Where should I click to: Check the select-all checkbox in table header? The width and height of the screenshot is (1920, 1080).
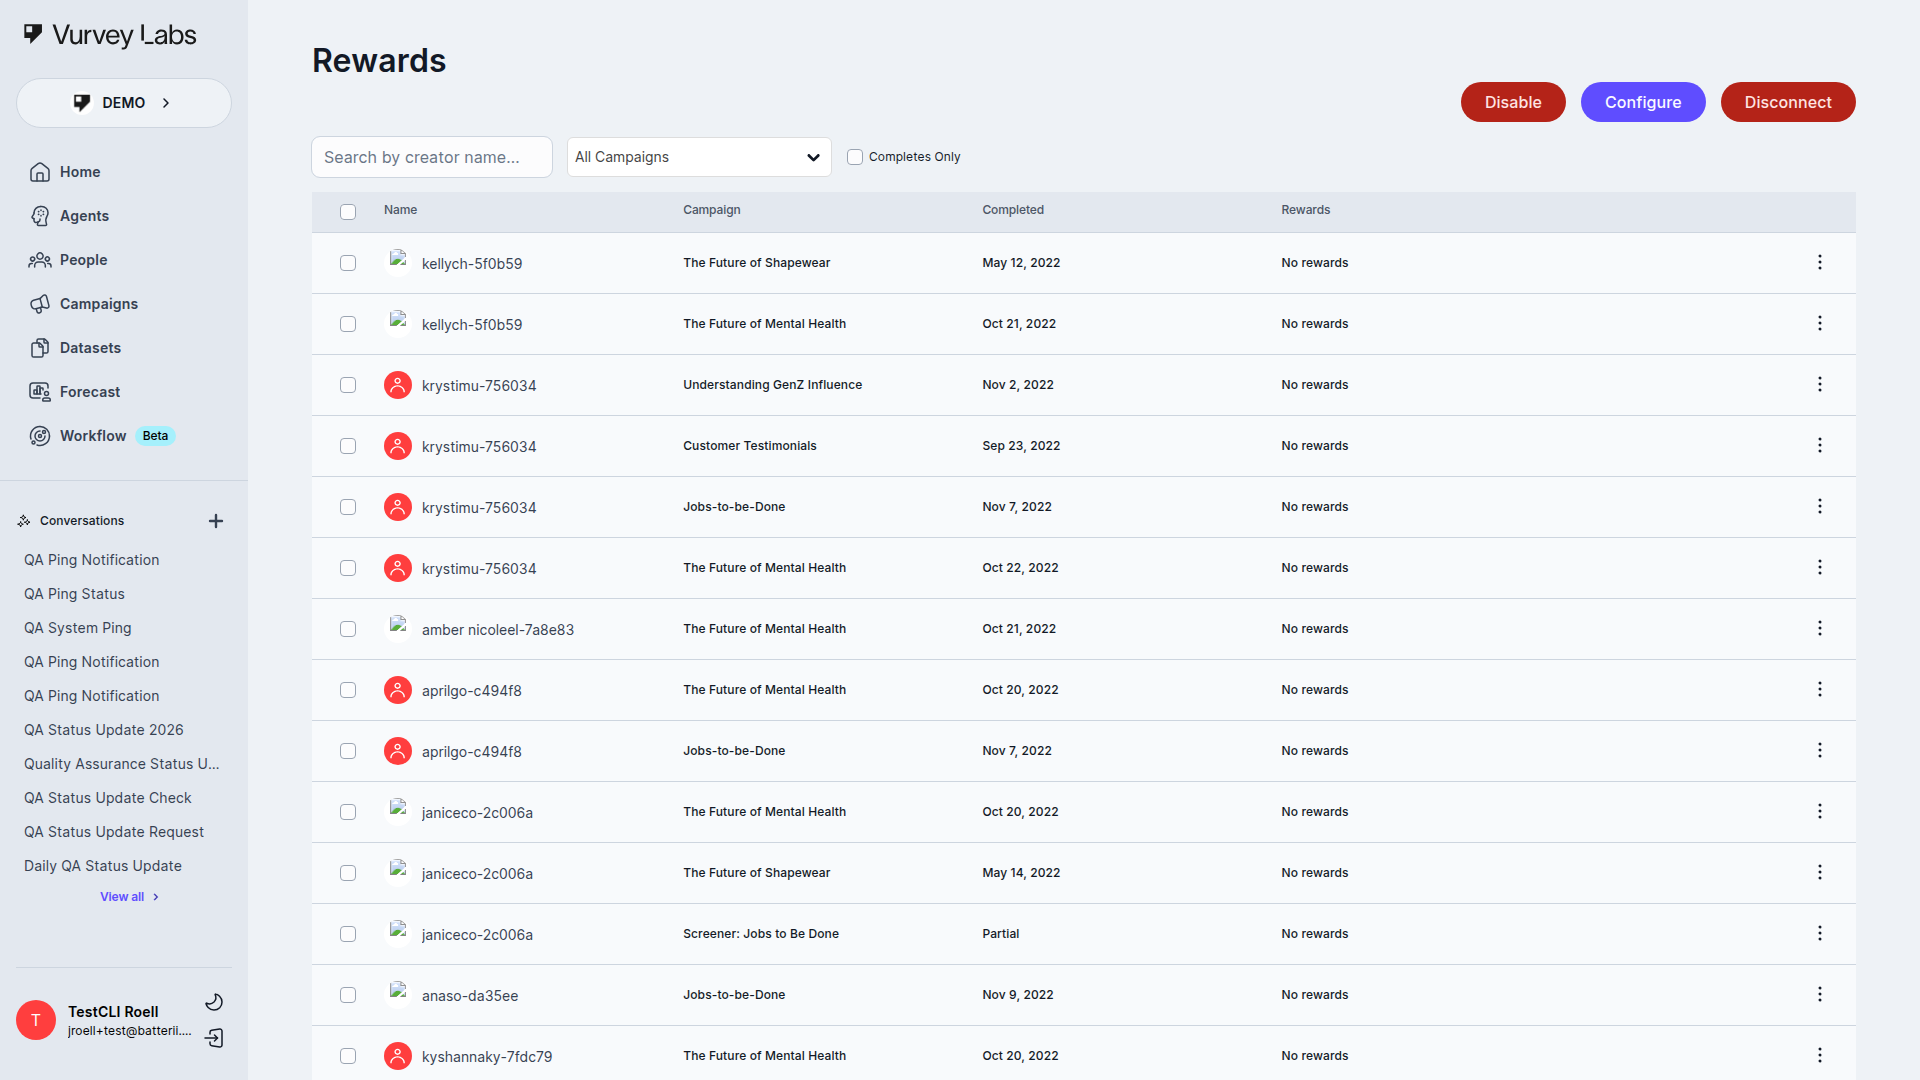point(348,211)
